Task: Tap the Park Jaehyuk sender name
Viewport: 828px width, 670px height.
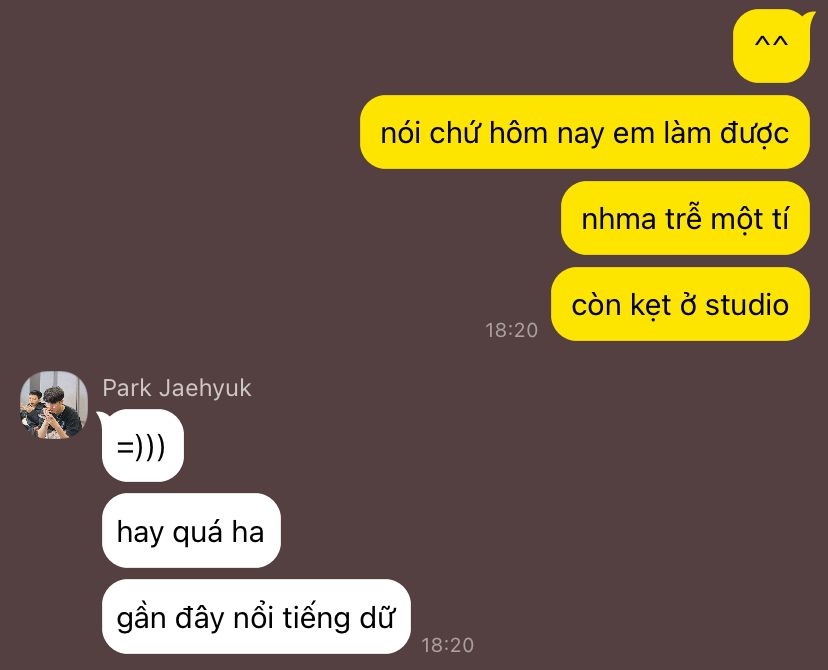Action: pos(177,388)
